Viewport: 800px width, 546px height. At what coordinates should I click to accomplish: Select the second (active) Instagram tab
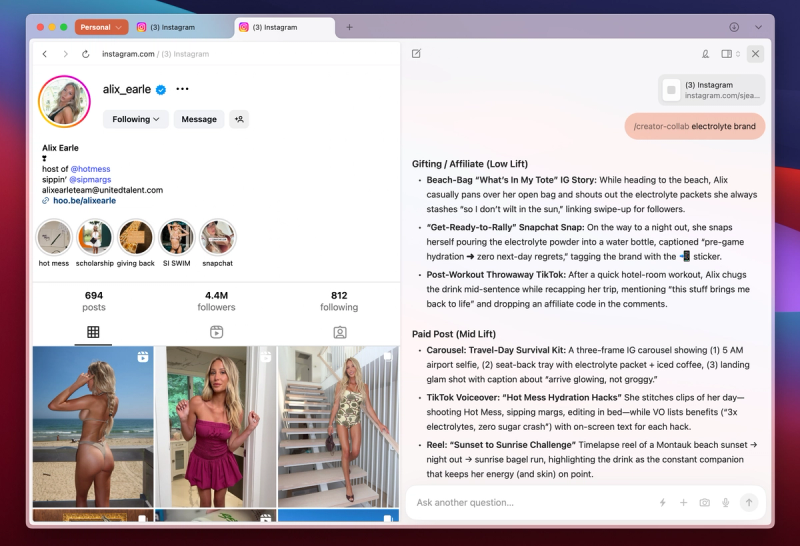click(284, 27)
